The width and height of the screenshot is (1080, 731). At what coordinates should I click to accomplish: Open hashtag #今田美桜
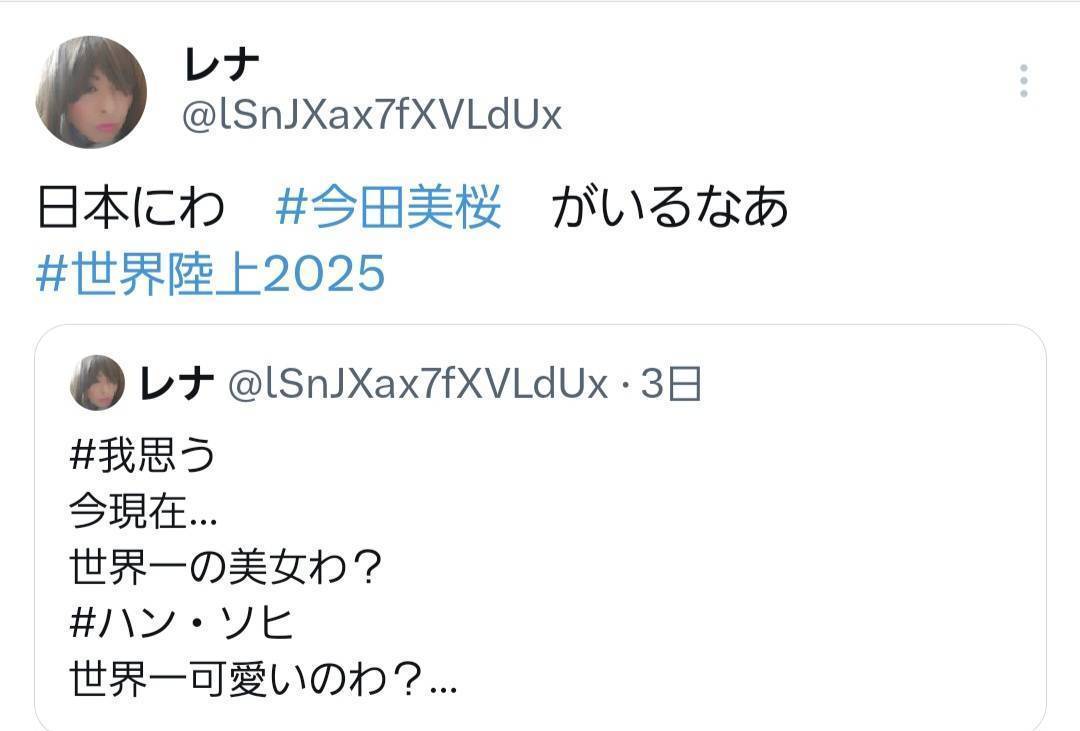coord(388,207)
